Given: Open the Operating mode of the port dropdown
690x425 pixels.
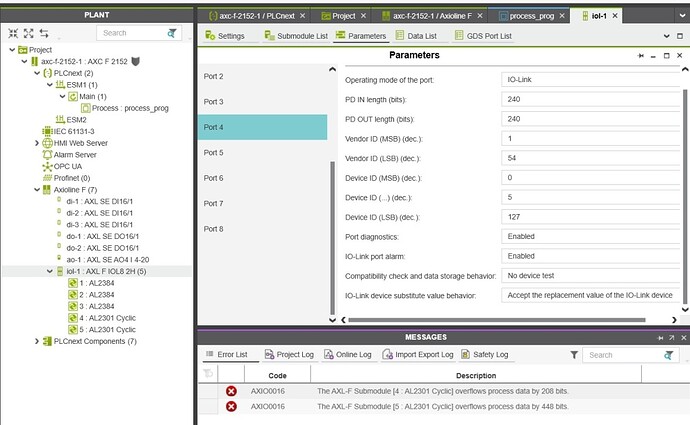Looking at the screenshot, I should (x=591, y=80).
